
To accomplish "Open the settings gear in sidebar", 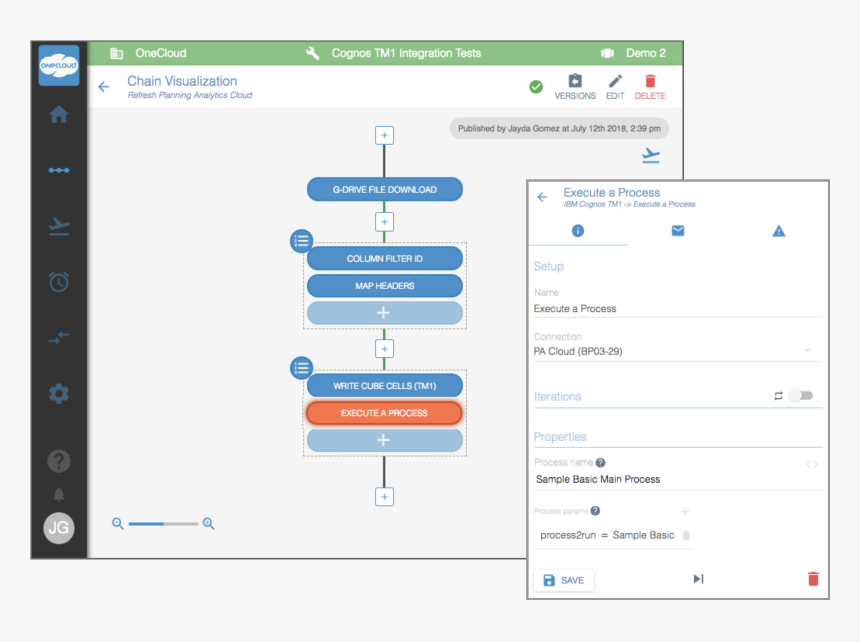I will tap(59, 394).
